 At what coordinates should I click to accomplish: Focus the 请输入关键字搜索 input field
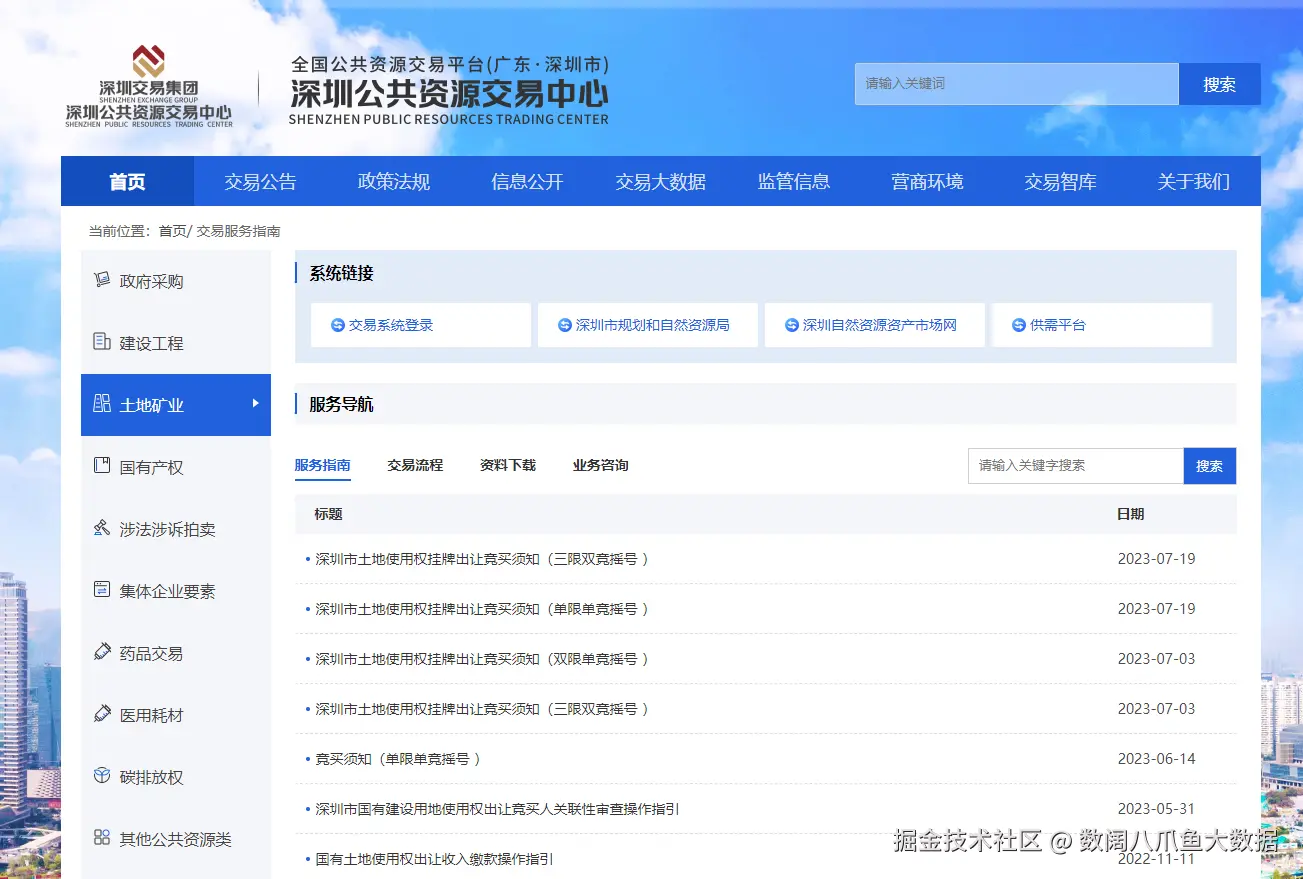(1076, 465)
